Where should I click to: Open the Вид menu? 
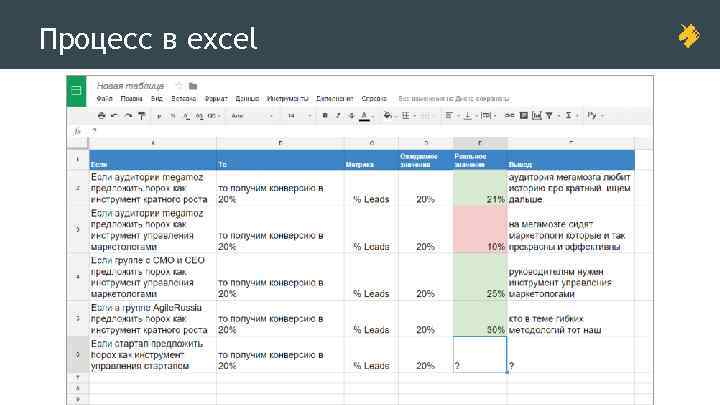pos(157,99)
